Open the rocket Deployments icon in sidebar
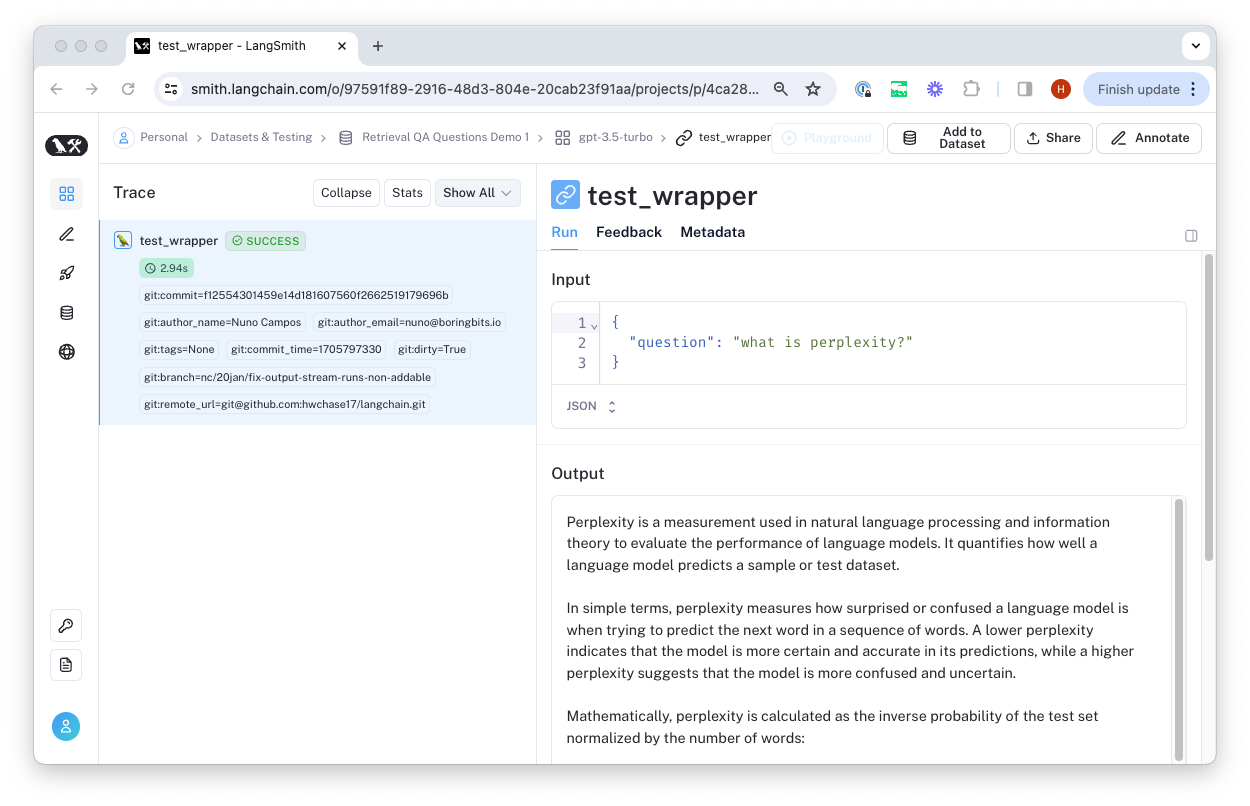This screenshot has height=806, width=1250. point(67,273)
